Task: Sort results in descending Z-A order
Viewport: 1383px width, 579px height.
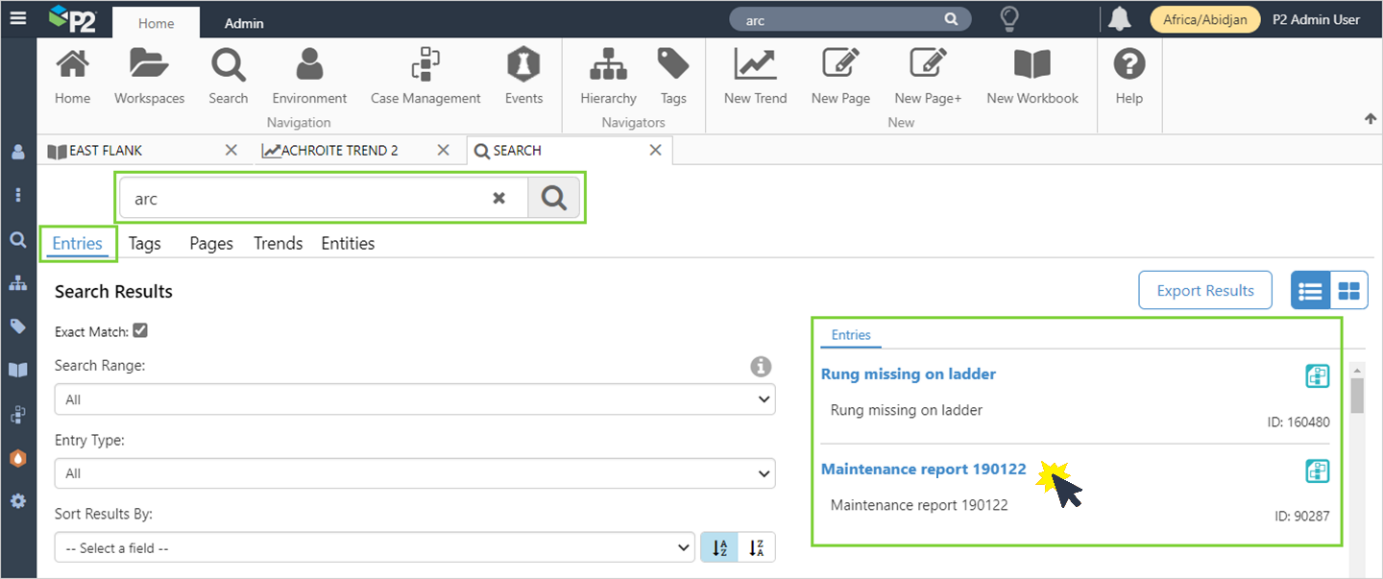Action: pos(756,548)
